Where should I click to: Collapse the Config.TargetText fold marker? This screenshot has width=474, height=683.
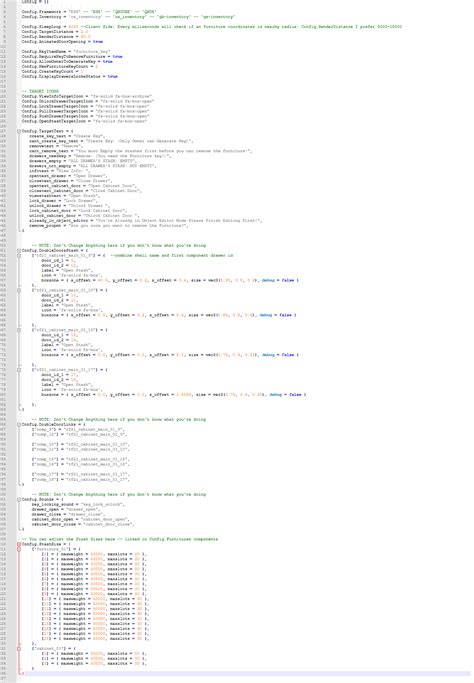click(19, 131)
